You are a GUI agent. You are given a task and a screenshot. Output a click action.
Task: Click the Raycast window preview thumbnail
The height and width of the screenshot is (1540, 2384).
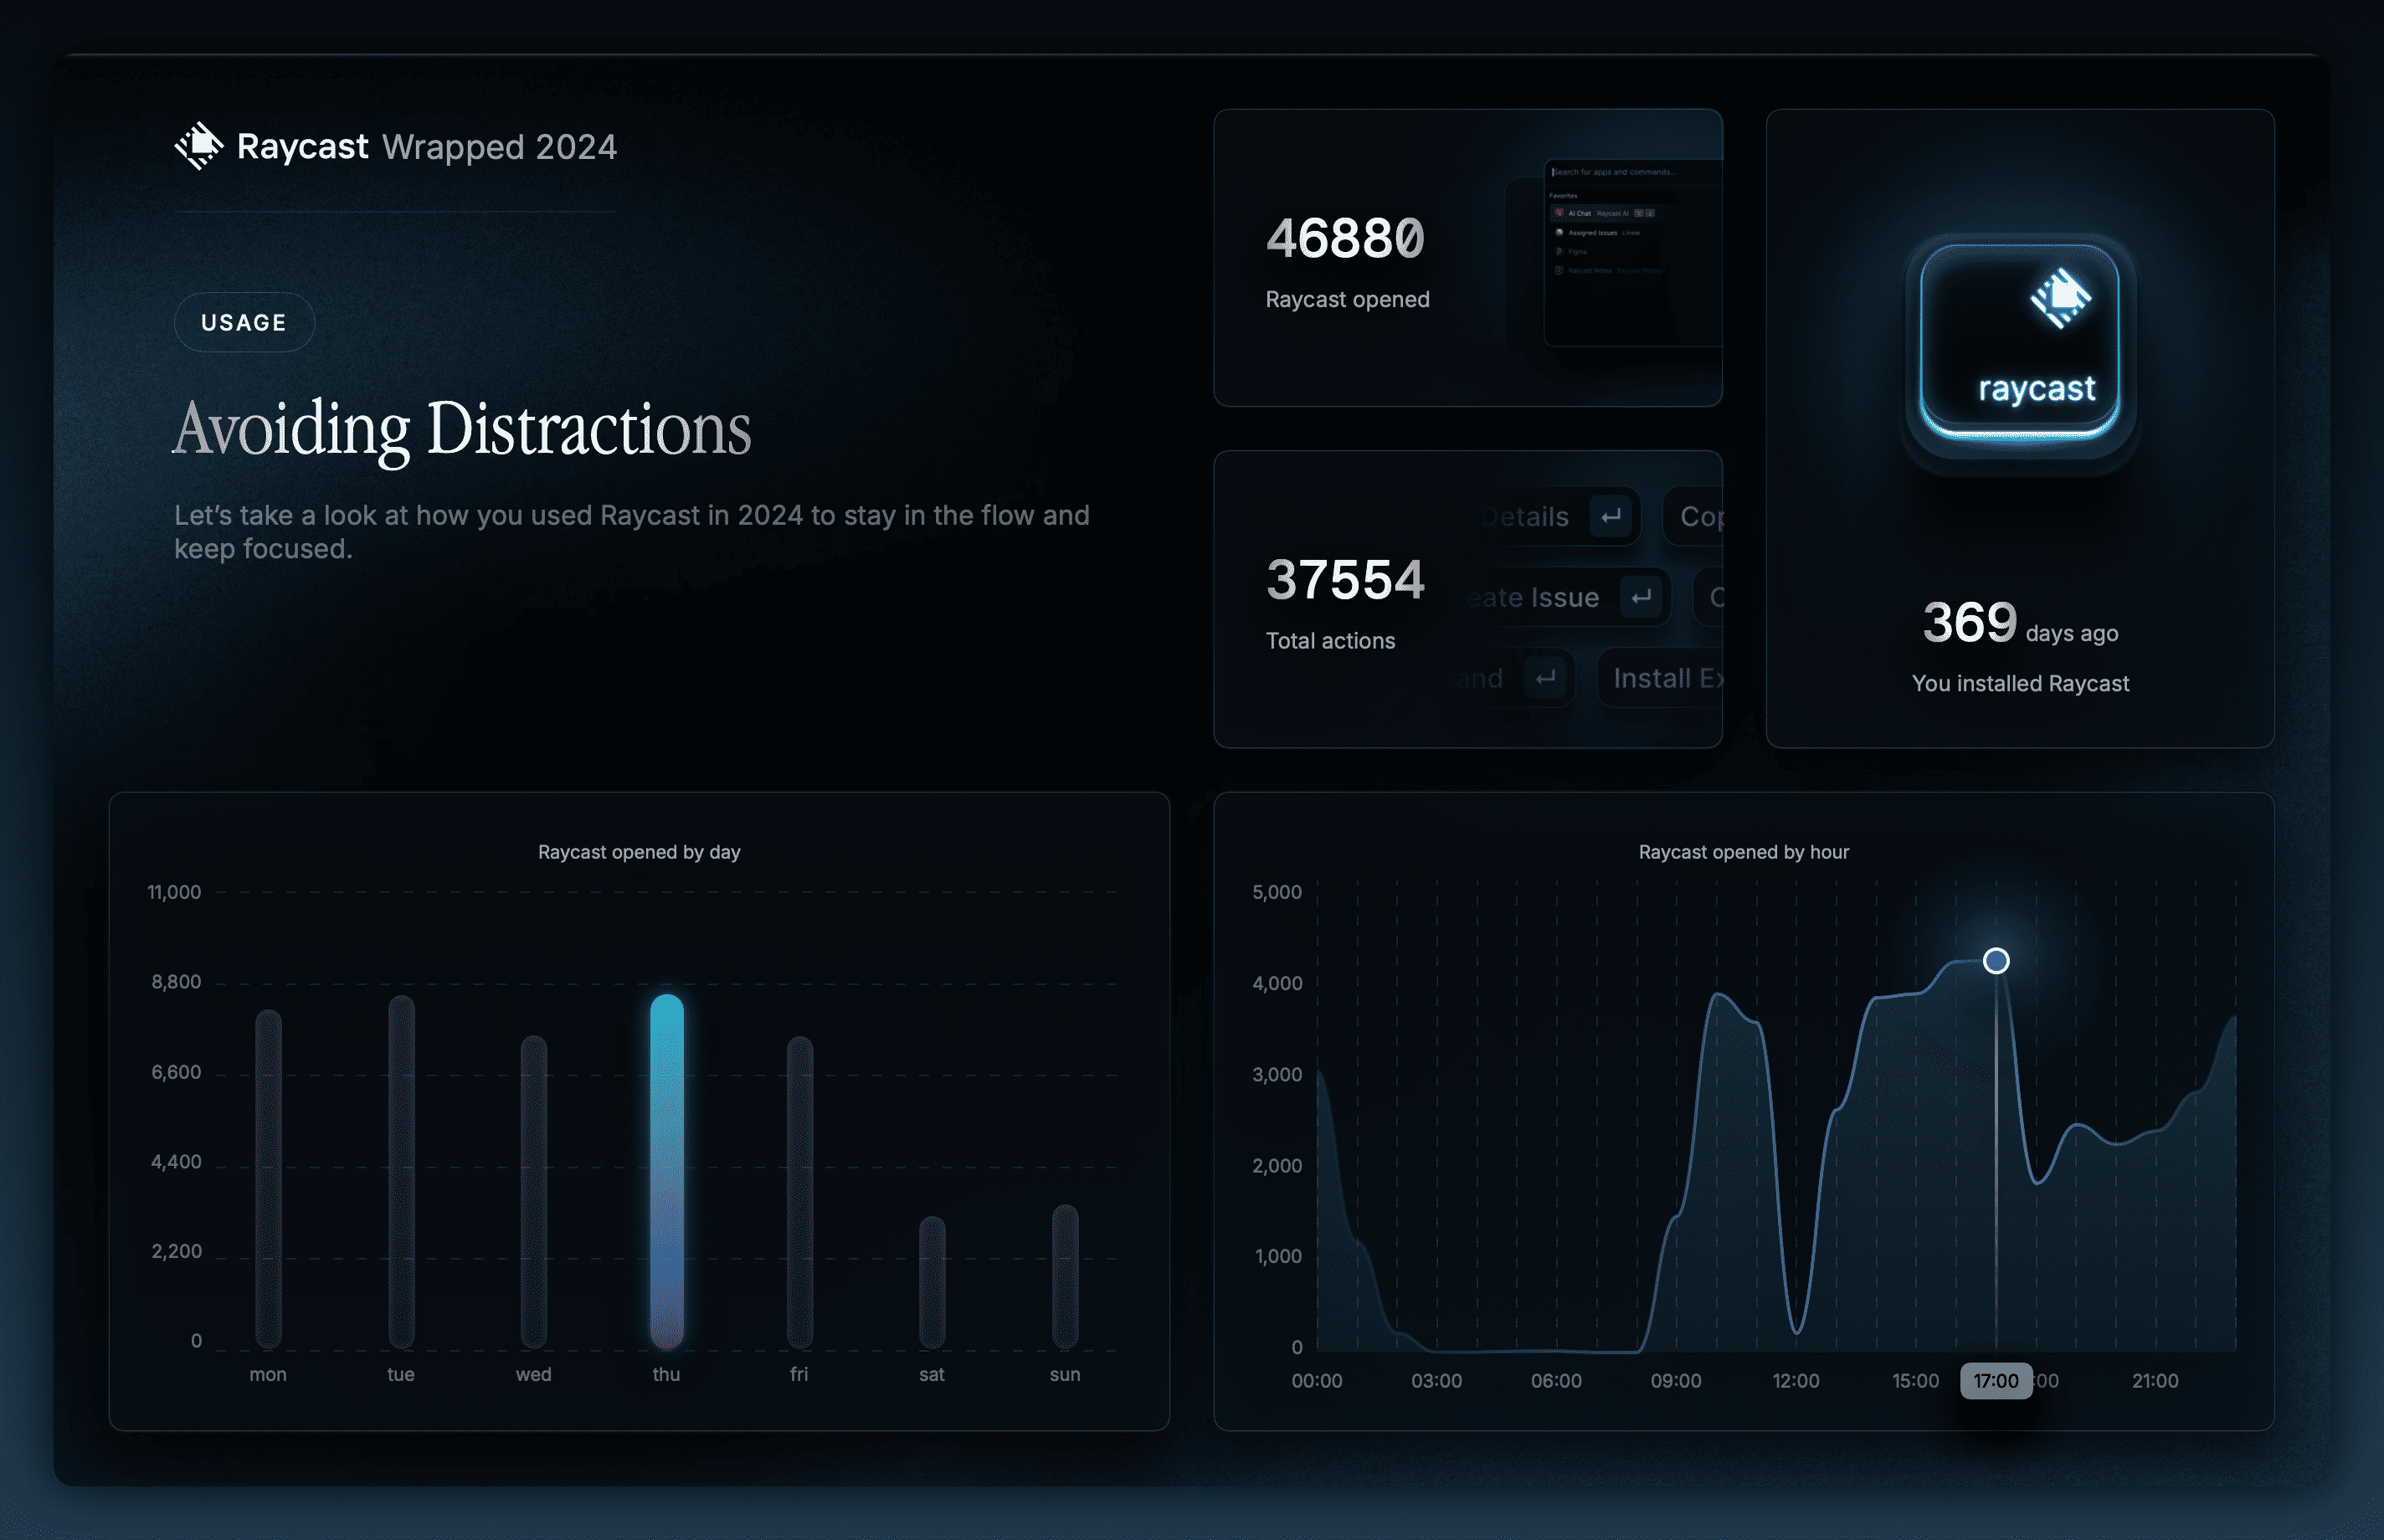point(1631,253)
